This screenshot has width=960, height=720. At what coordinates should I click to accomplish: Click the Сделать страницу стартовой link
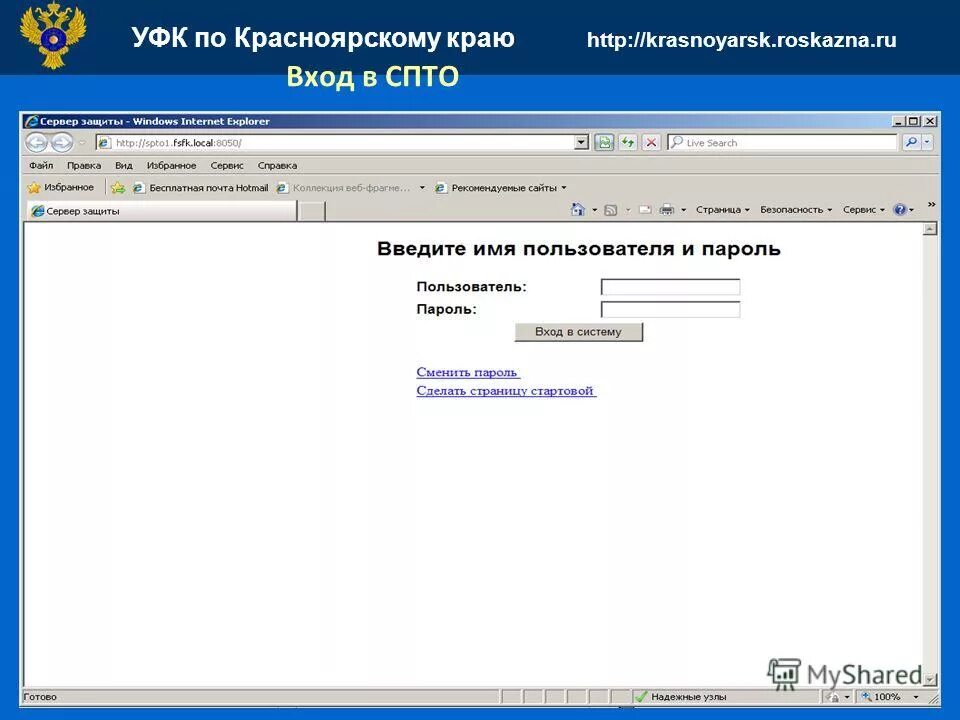pyautogui.click(x=504, y=391)
